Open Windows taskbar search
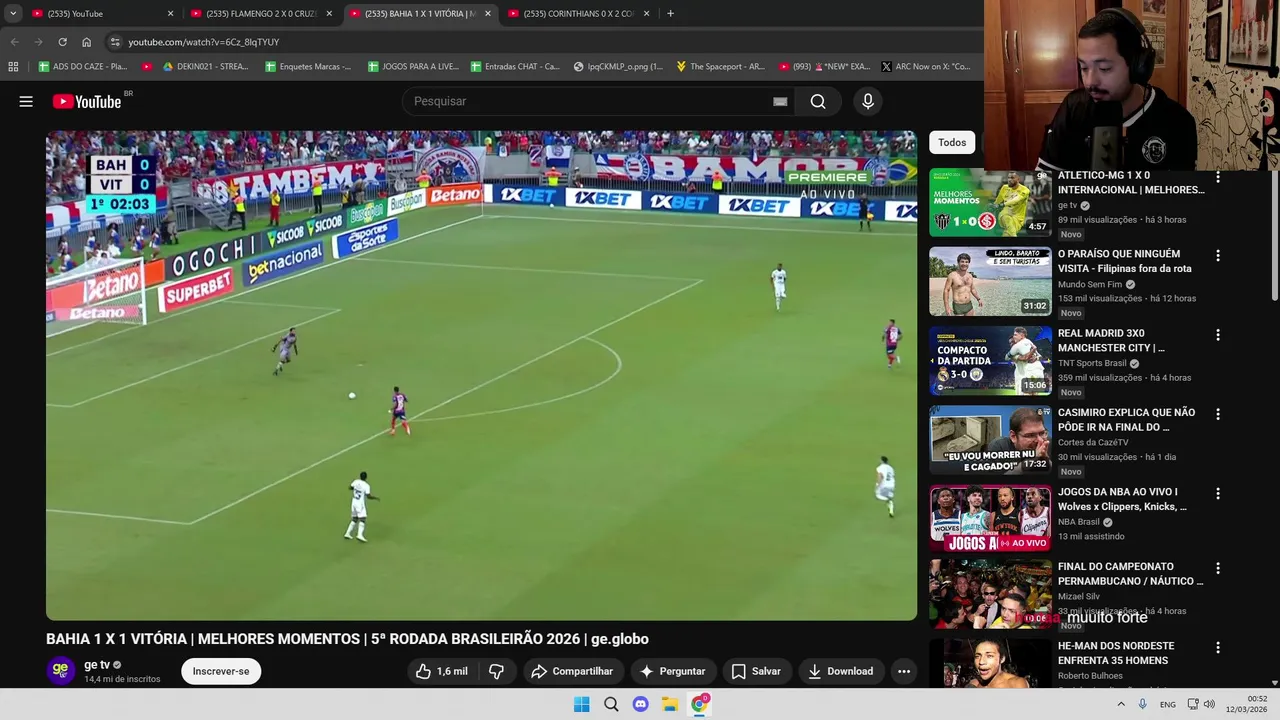 point(611,704)
